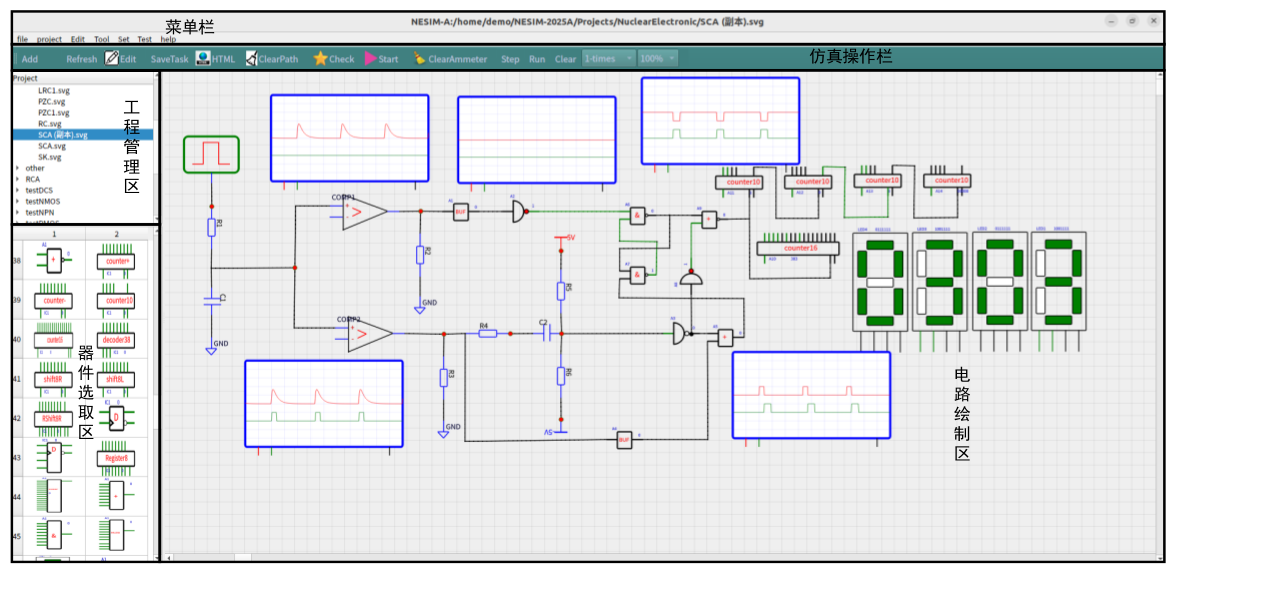Pick the shift8L component in palette
The height and width of the screenshot is (589, 1265).
116,379
